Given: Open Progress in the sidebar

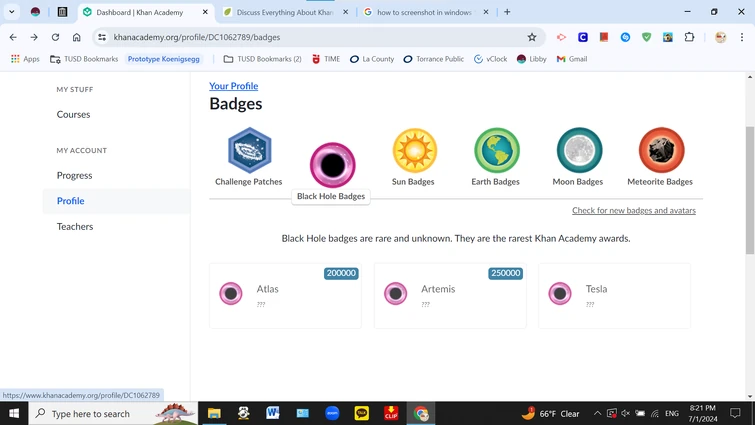Looking at the screenshot, I should pos(74,175).
